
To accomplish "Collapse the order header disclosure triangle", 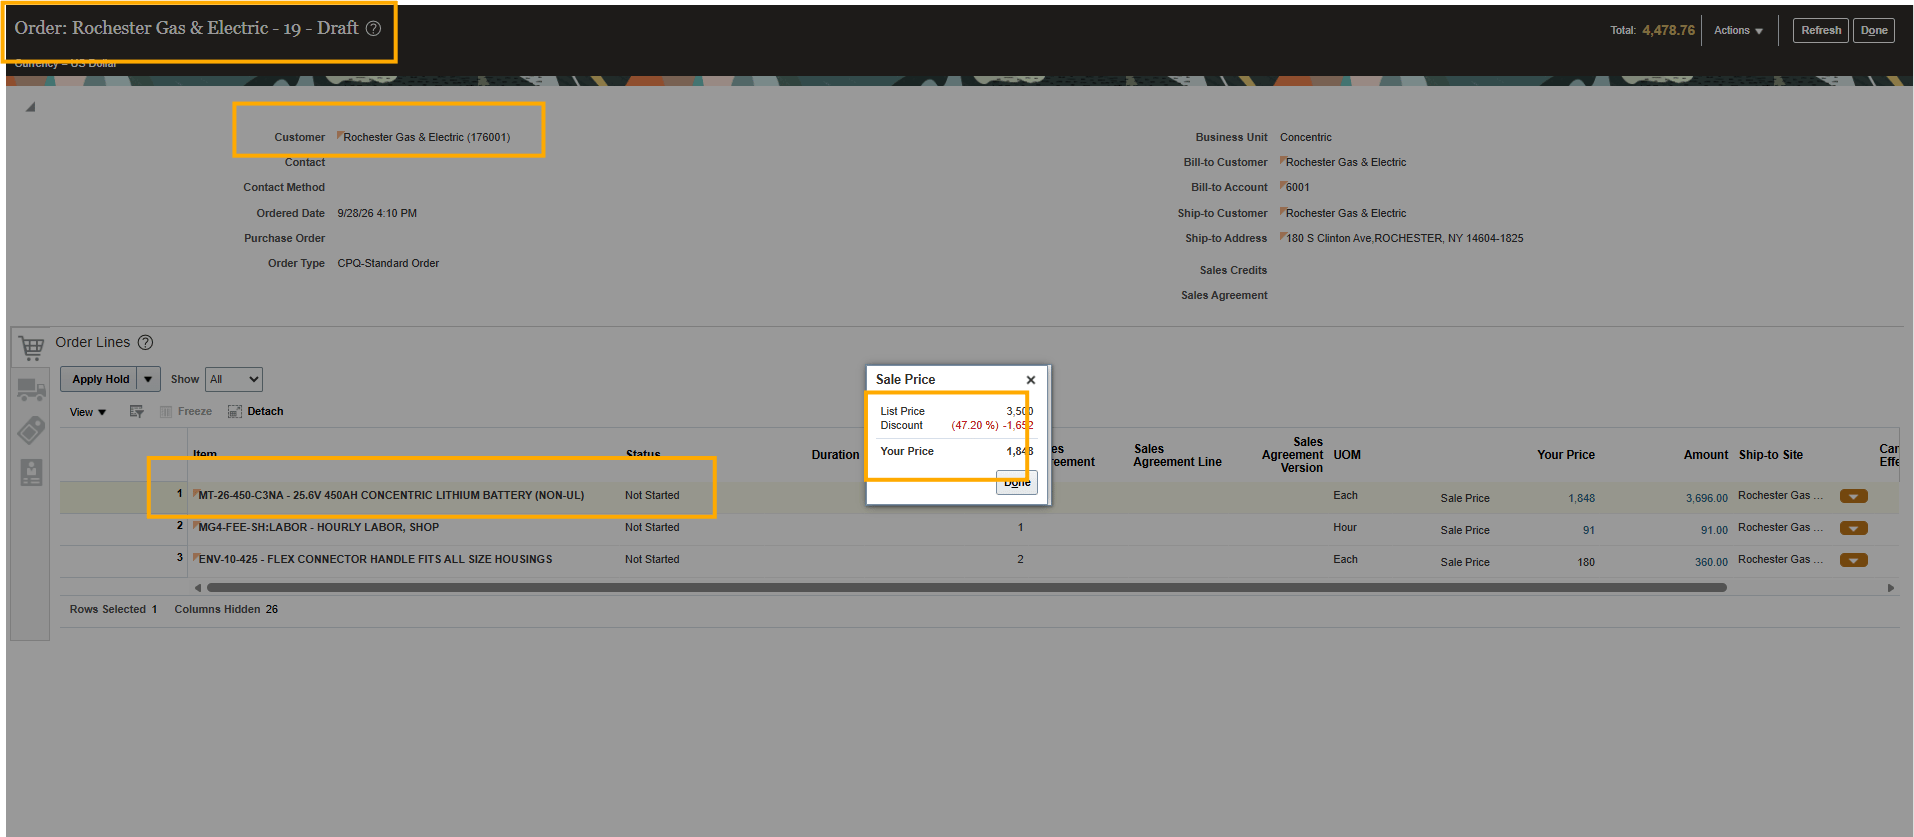I will click(31, 107).
